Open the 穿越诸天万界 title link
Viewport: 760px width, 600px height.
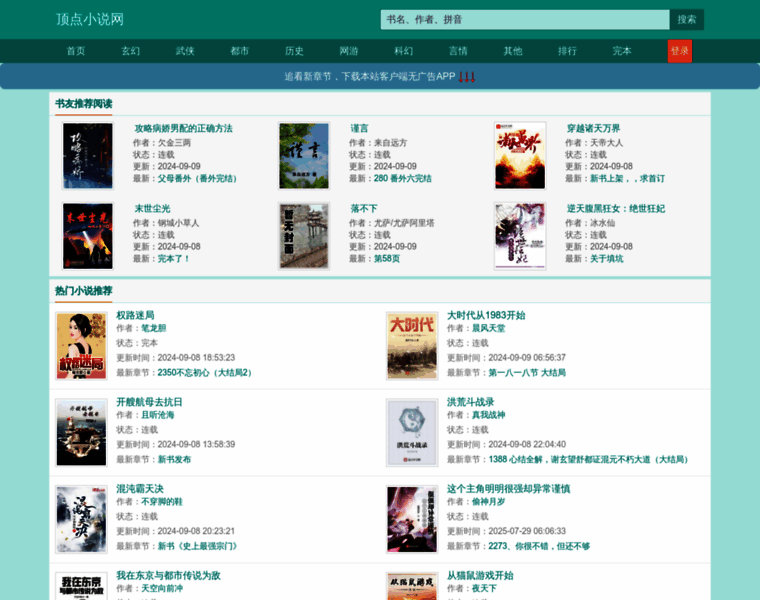pos(594,128)
